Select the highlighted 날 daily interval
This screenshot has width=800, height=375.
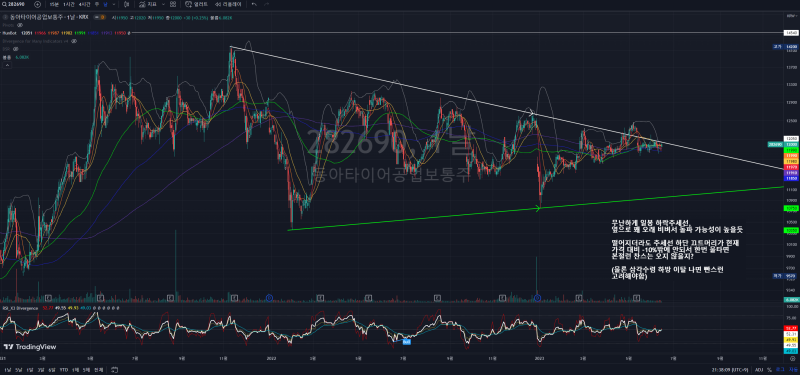[105, 4]
